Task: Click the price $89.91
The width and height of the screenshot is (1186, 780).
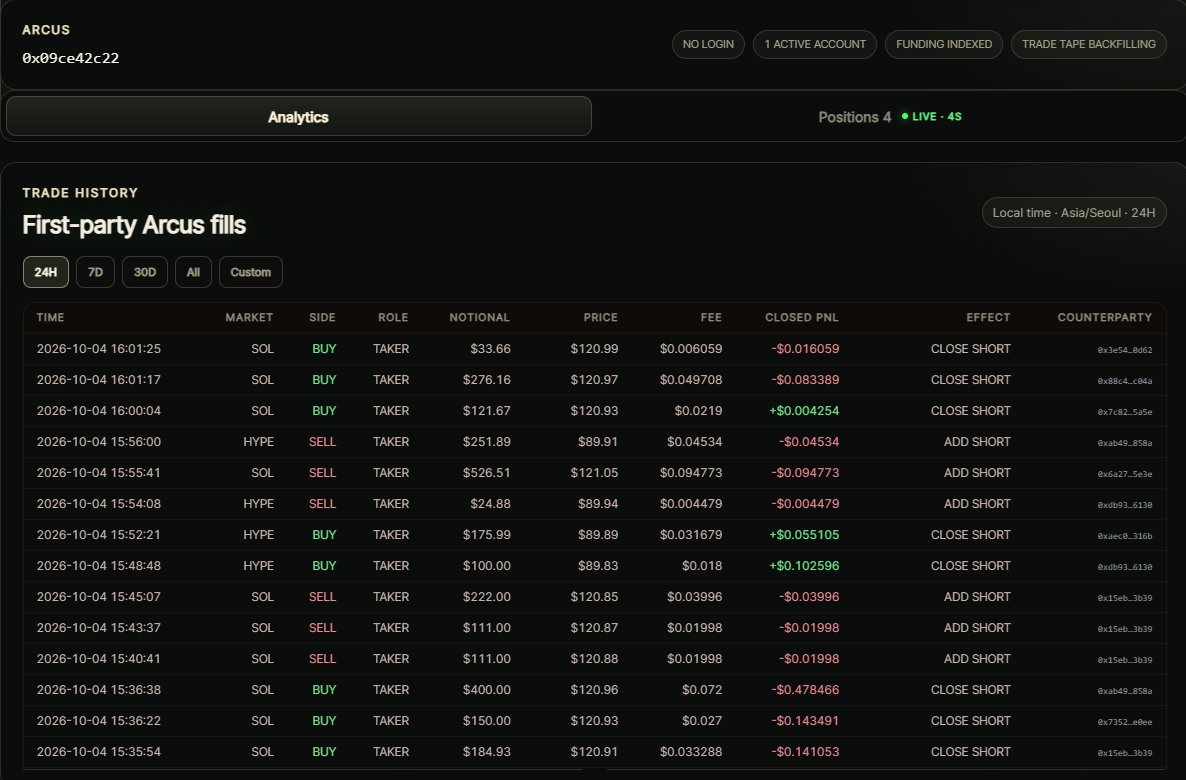Action: click(x=598, y=442)
